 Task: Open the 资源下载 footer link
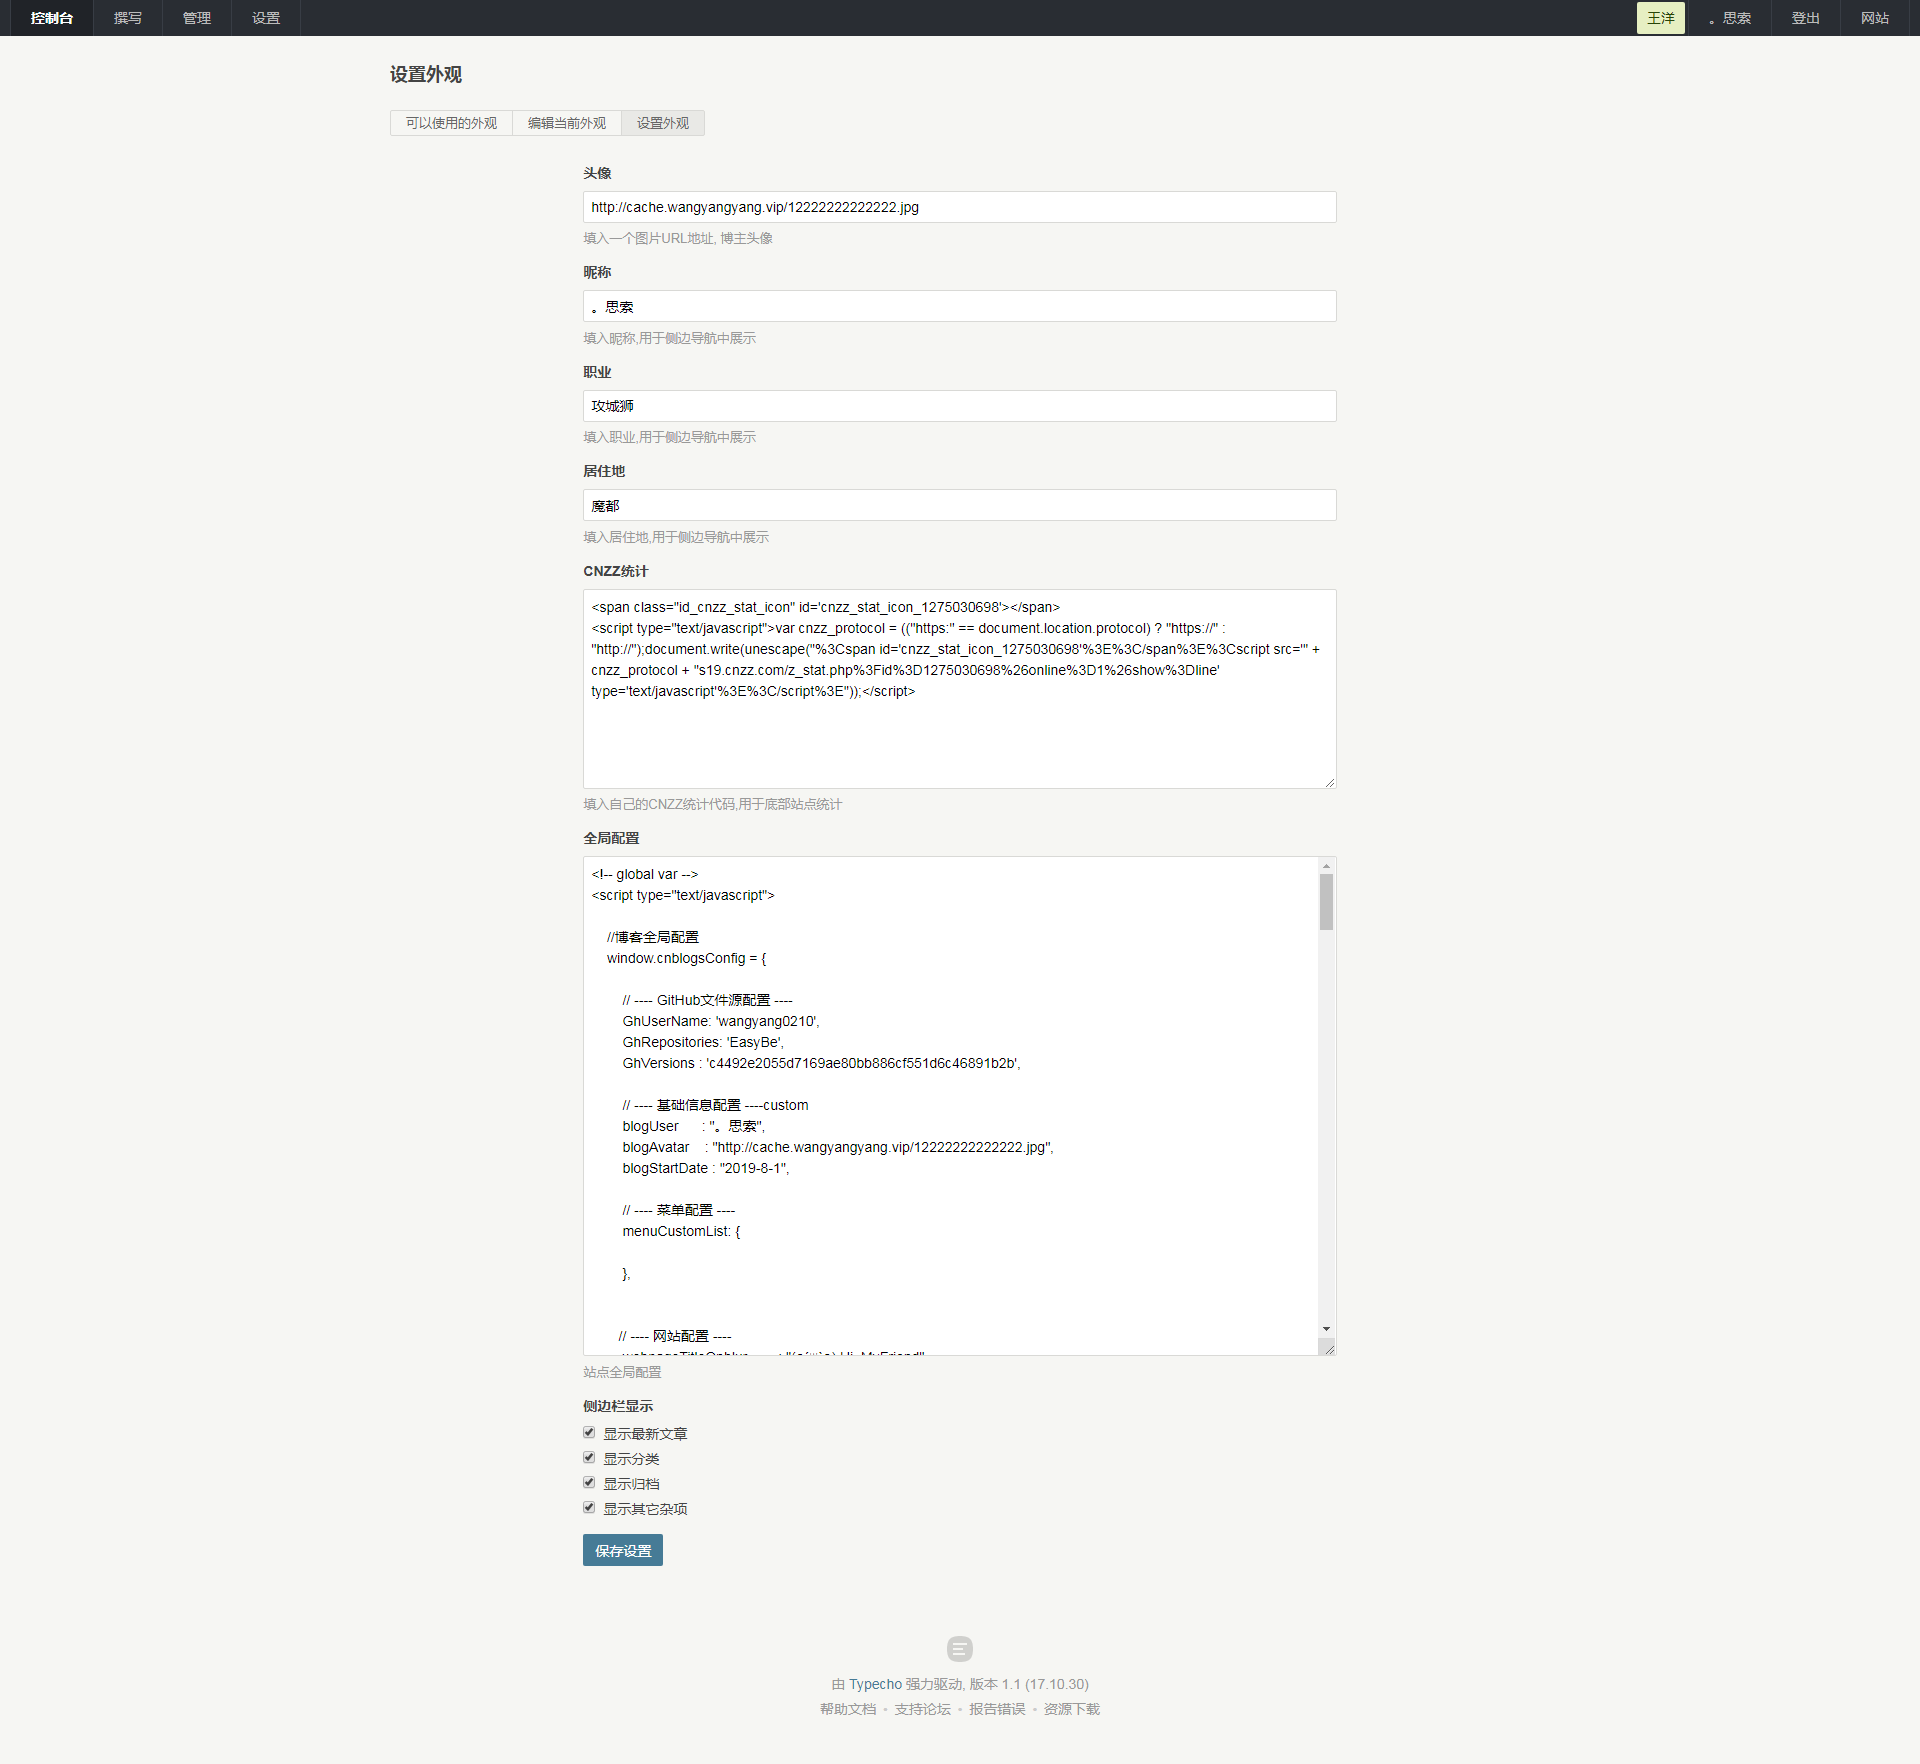click(1072, 1709)
